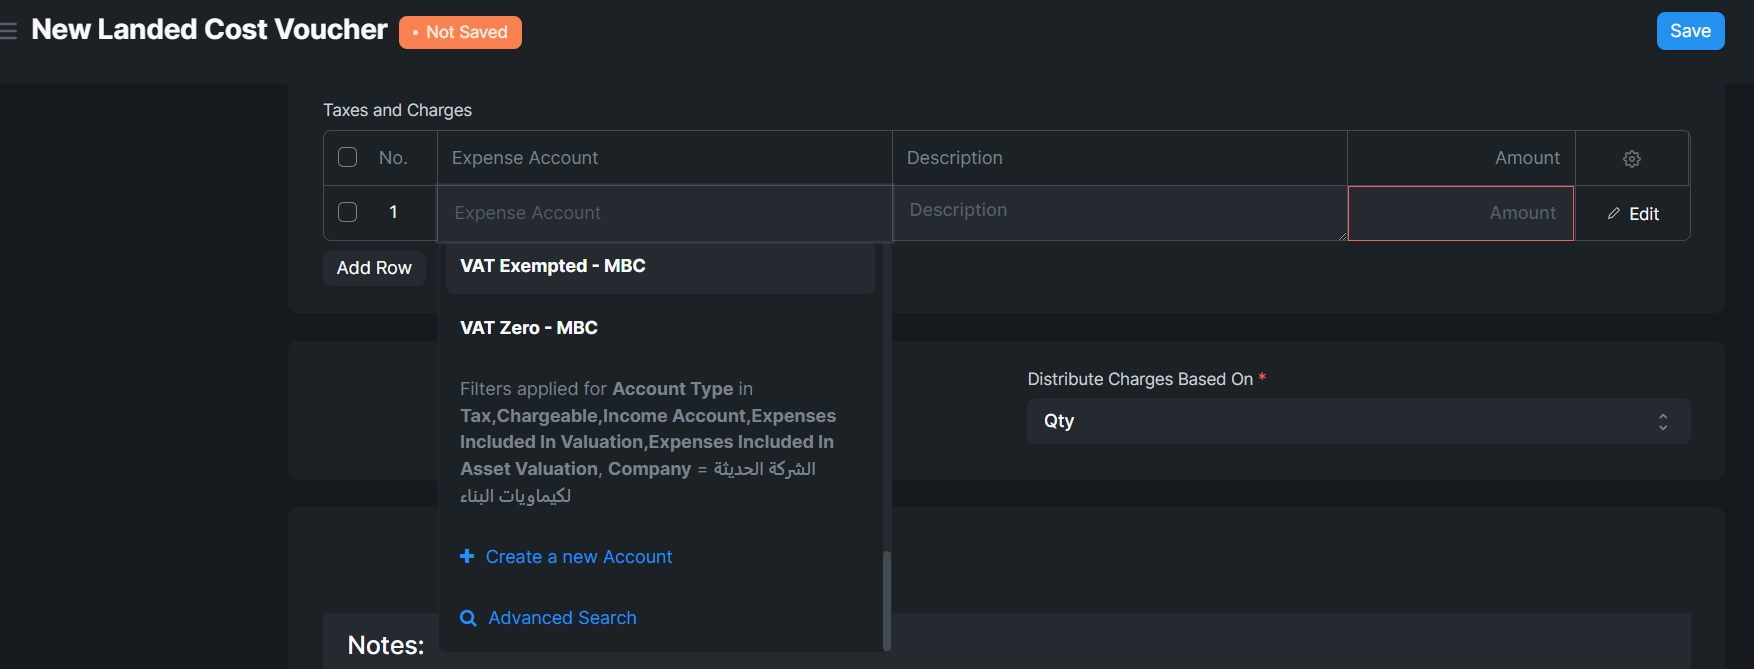
Task: Focus the Amount field in row 1
Action: (1461, 213)
